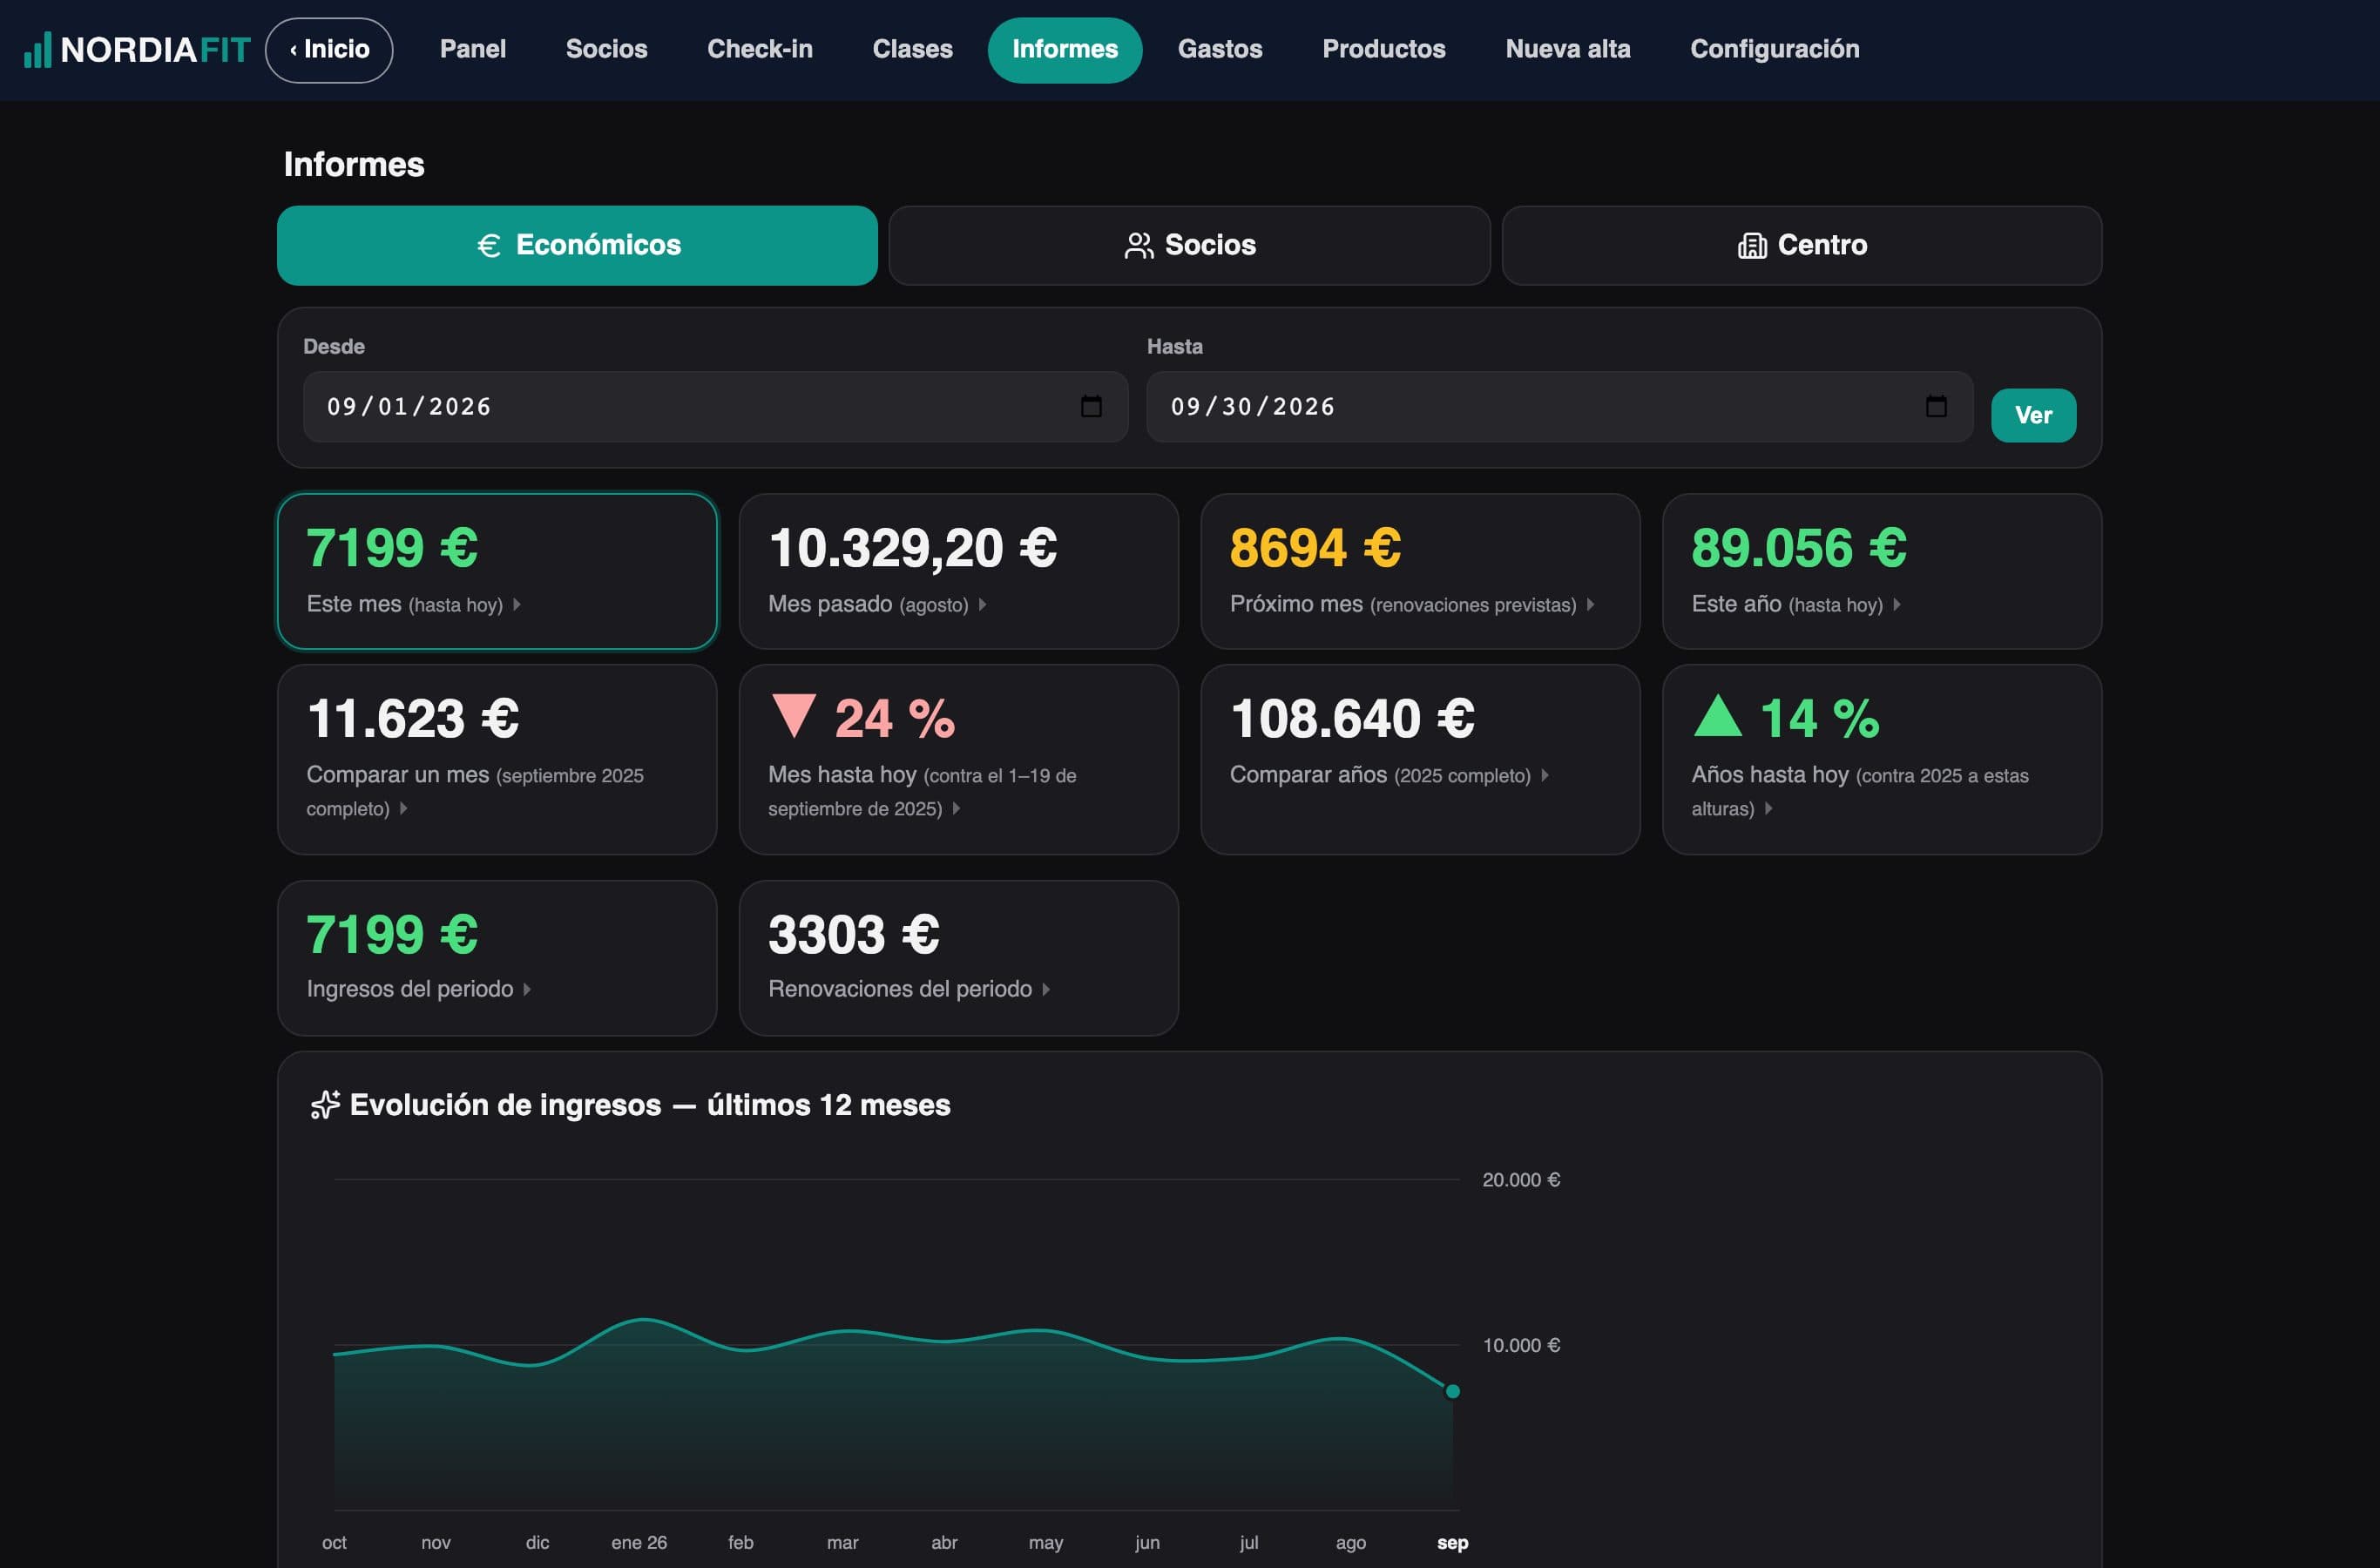Click the green up-triangle on 14 % card
2380x1568 pixels.
click(1718, 716)
